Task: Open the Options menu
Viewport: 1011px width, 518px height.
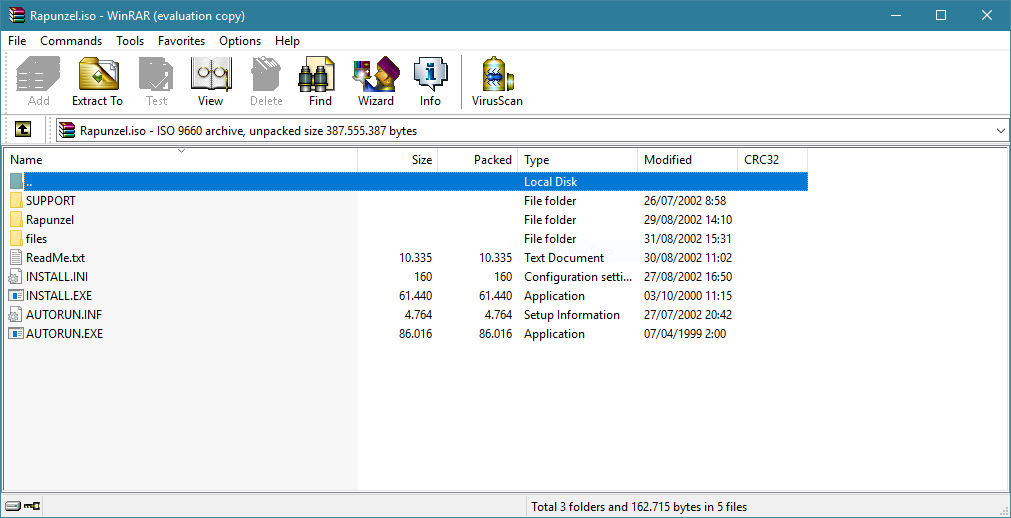Action: coord(240,41)
